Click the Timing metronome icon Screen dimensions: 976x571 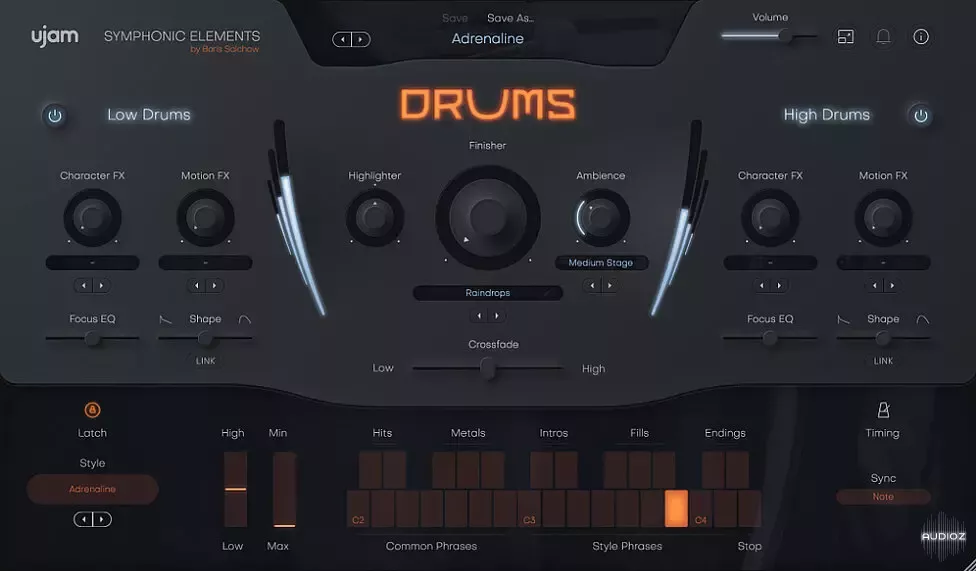tap(883, 410)
